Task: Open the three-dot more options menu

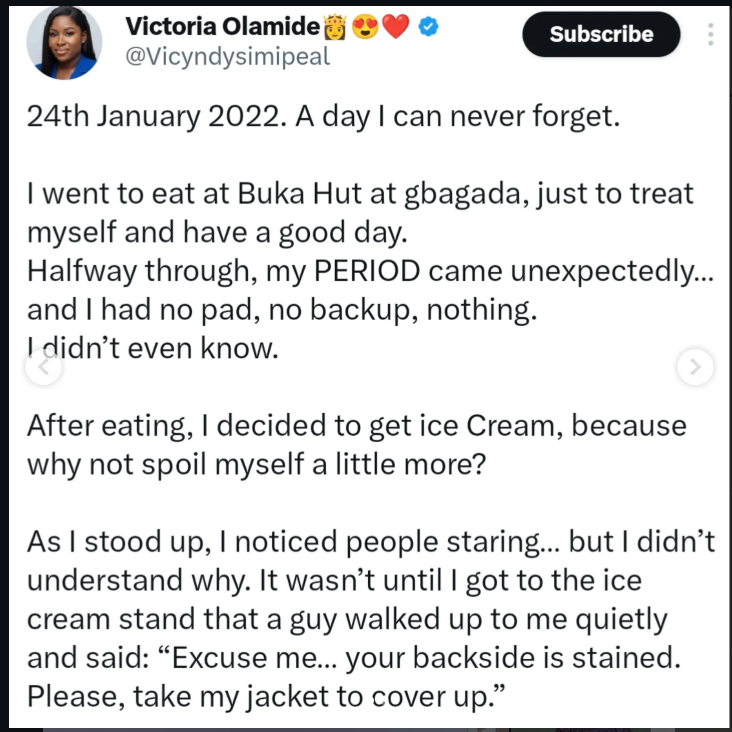Action: coord(711,35)
